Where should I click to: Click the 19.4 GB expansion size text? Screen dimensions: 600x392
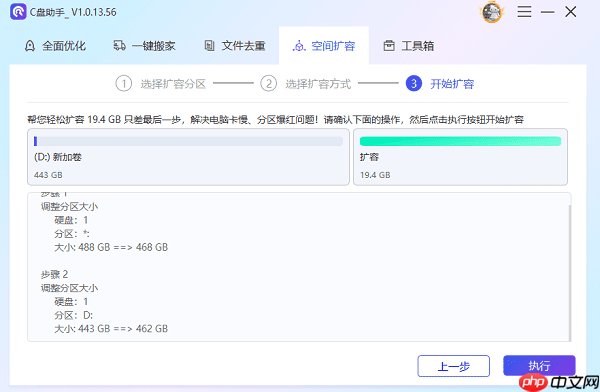point(375,175)
